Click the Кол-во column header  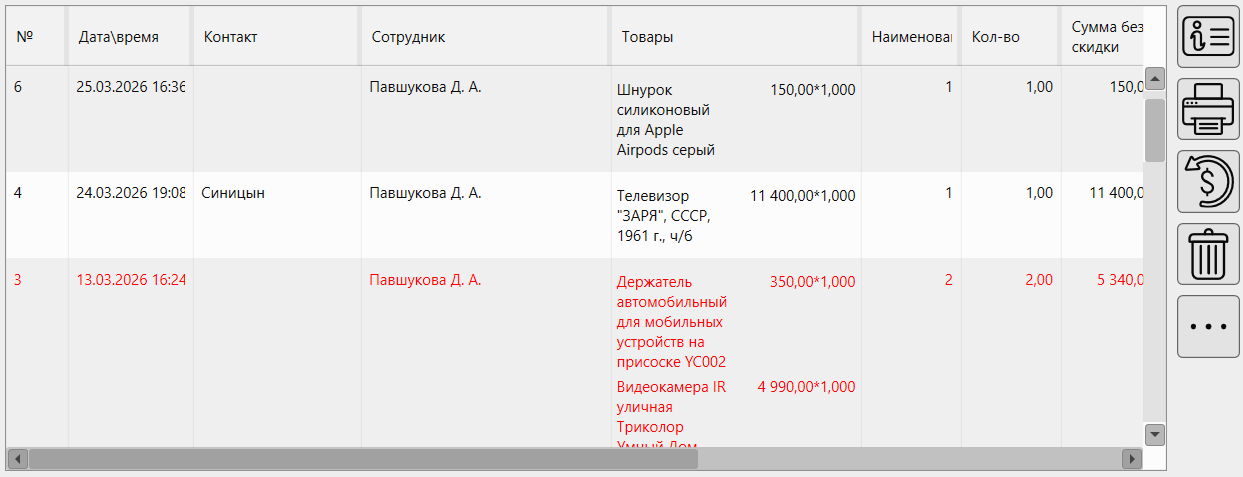click(995, 37)
